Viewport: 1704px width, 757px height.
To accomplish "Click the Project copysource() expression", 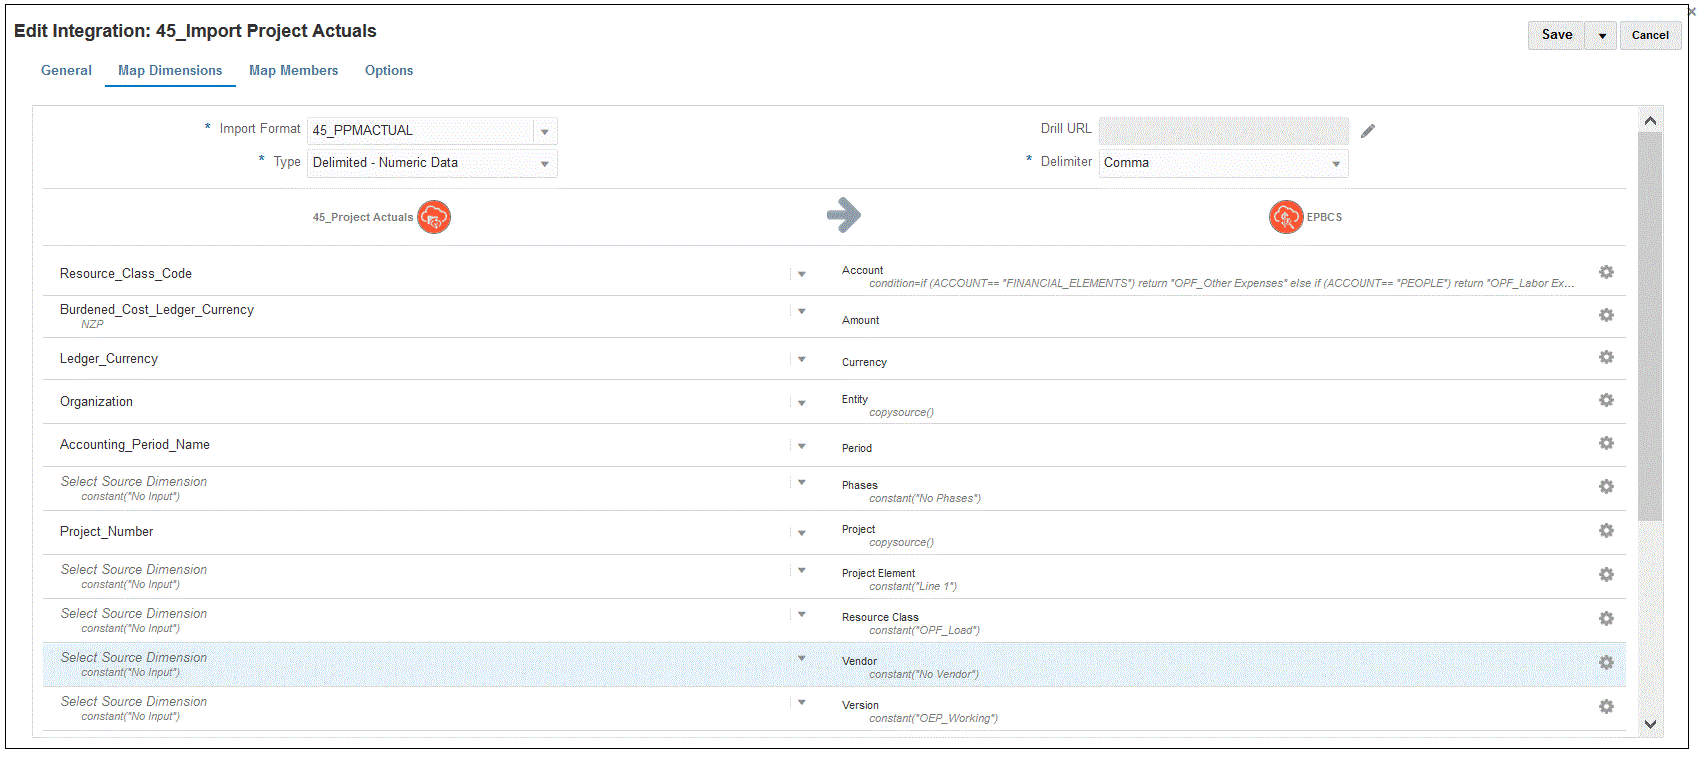I will tap(901, 542).
